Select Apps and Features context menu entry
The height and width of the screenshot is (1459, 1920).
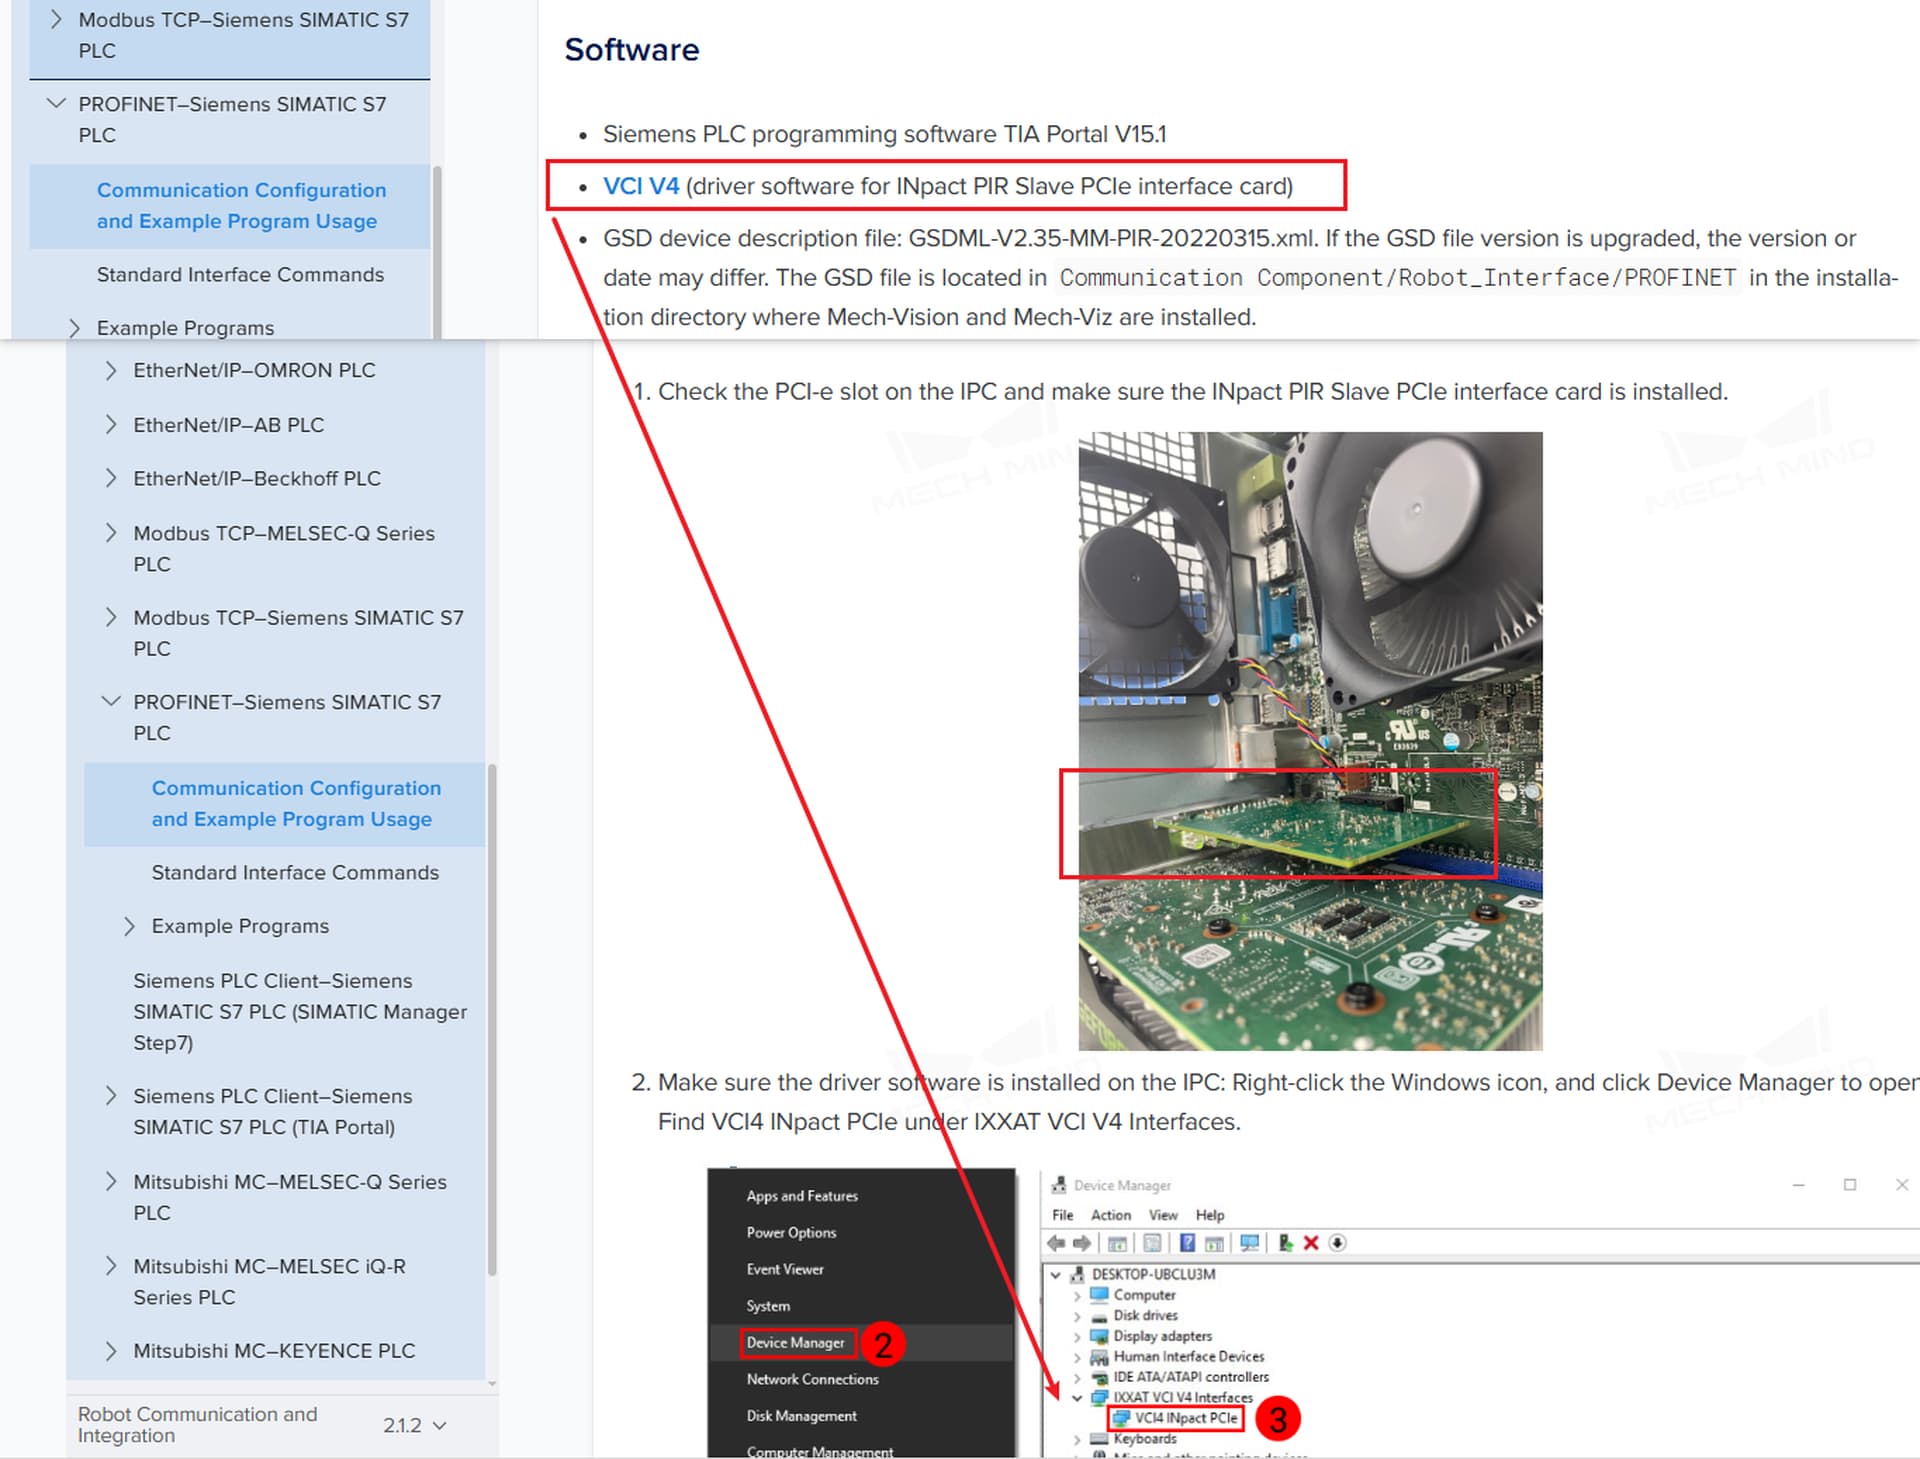pyautogui.click(x=802, y=1196)
